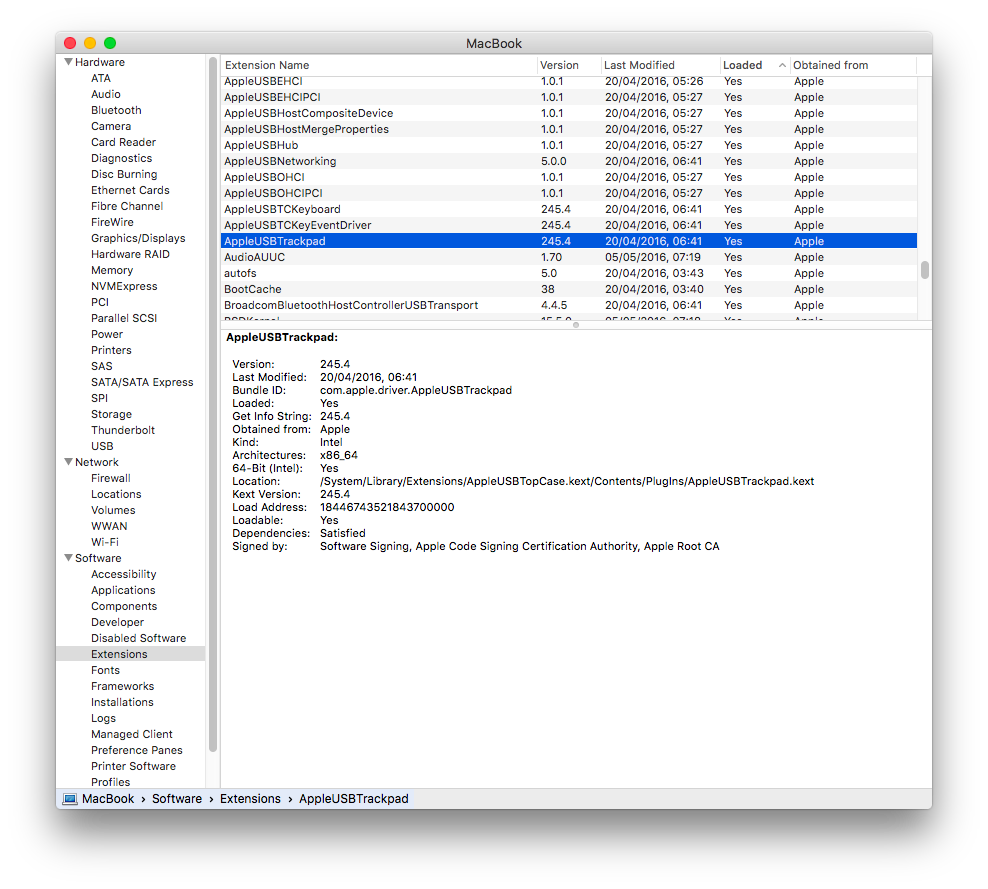Select AppleUSBHub extension row
The image size is (988, 889).
tap(569, 145)
